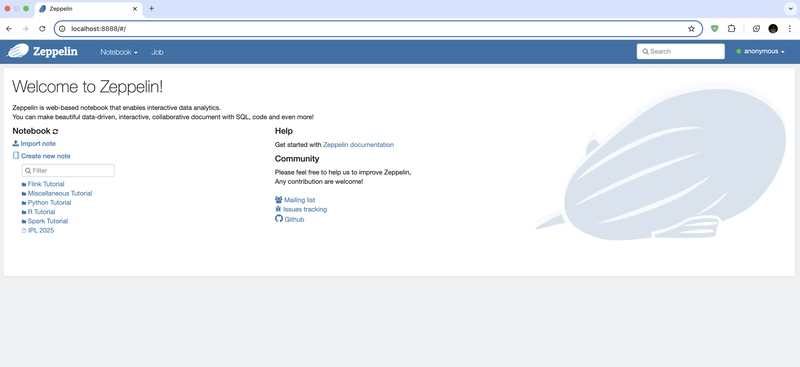Open a new browser tab
Image resolution: width=800 pixels, height=367 pixels.
coord(152,9)
